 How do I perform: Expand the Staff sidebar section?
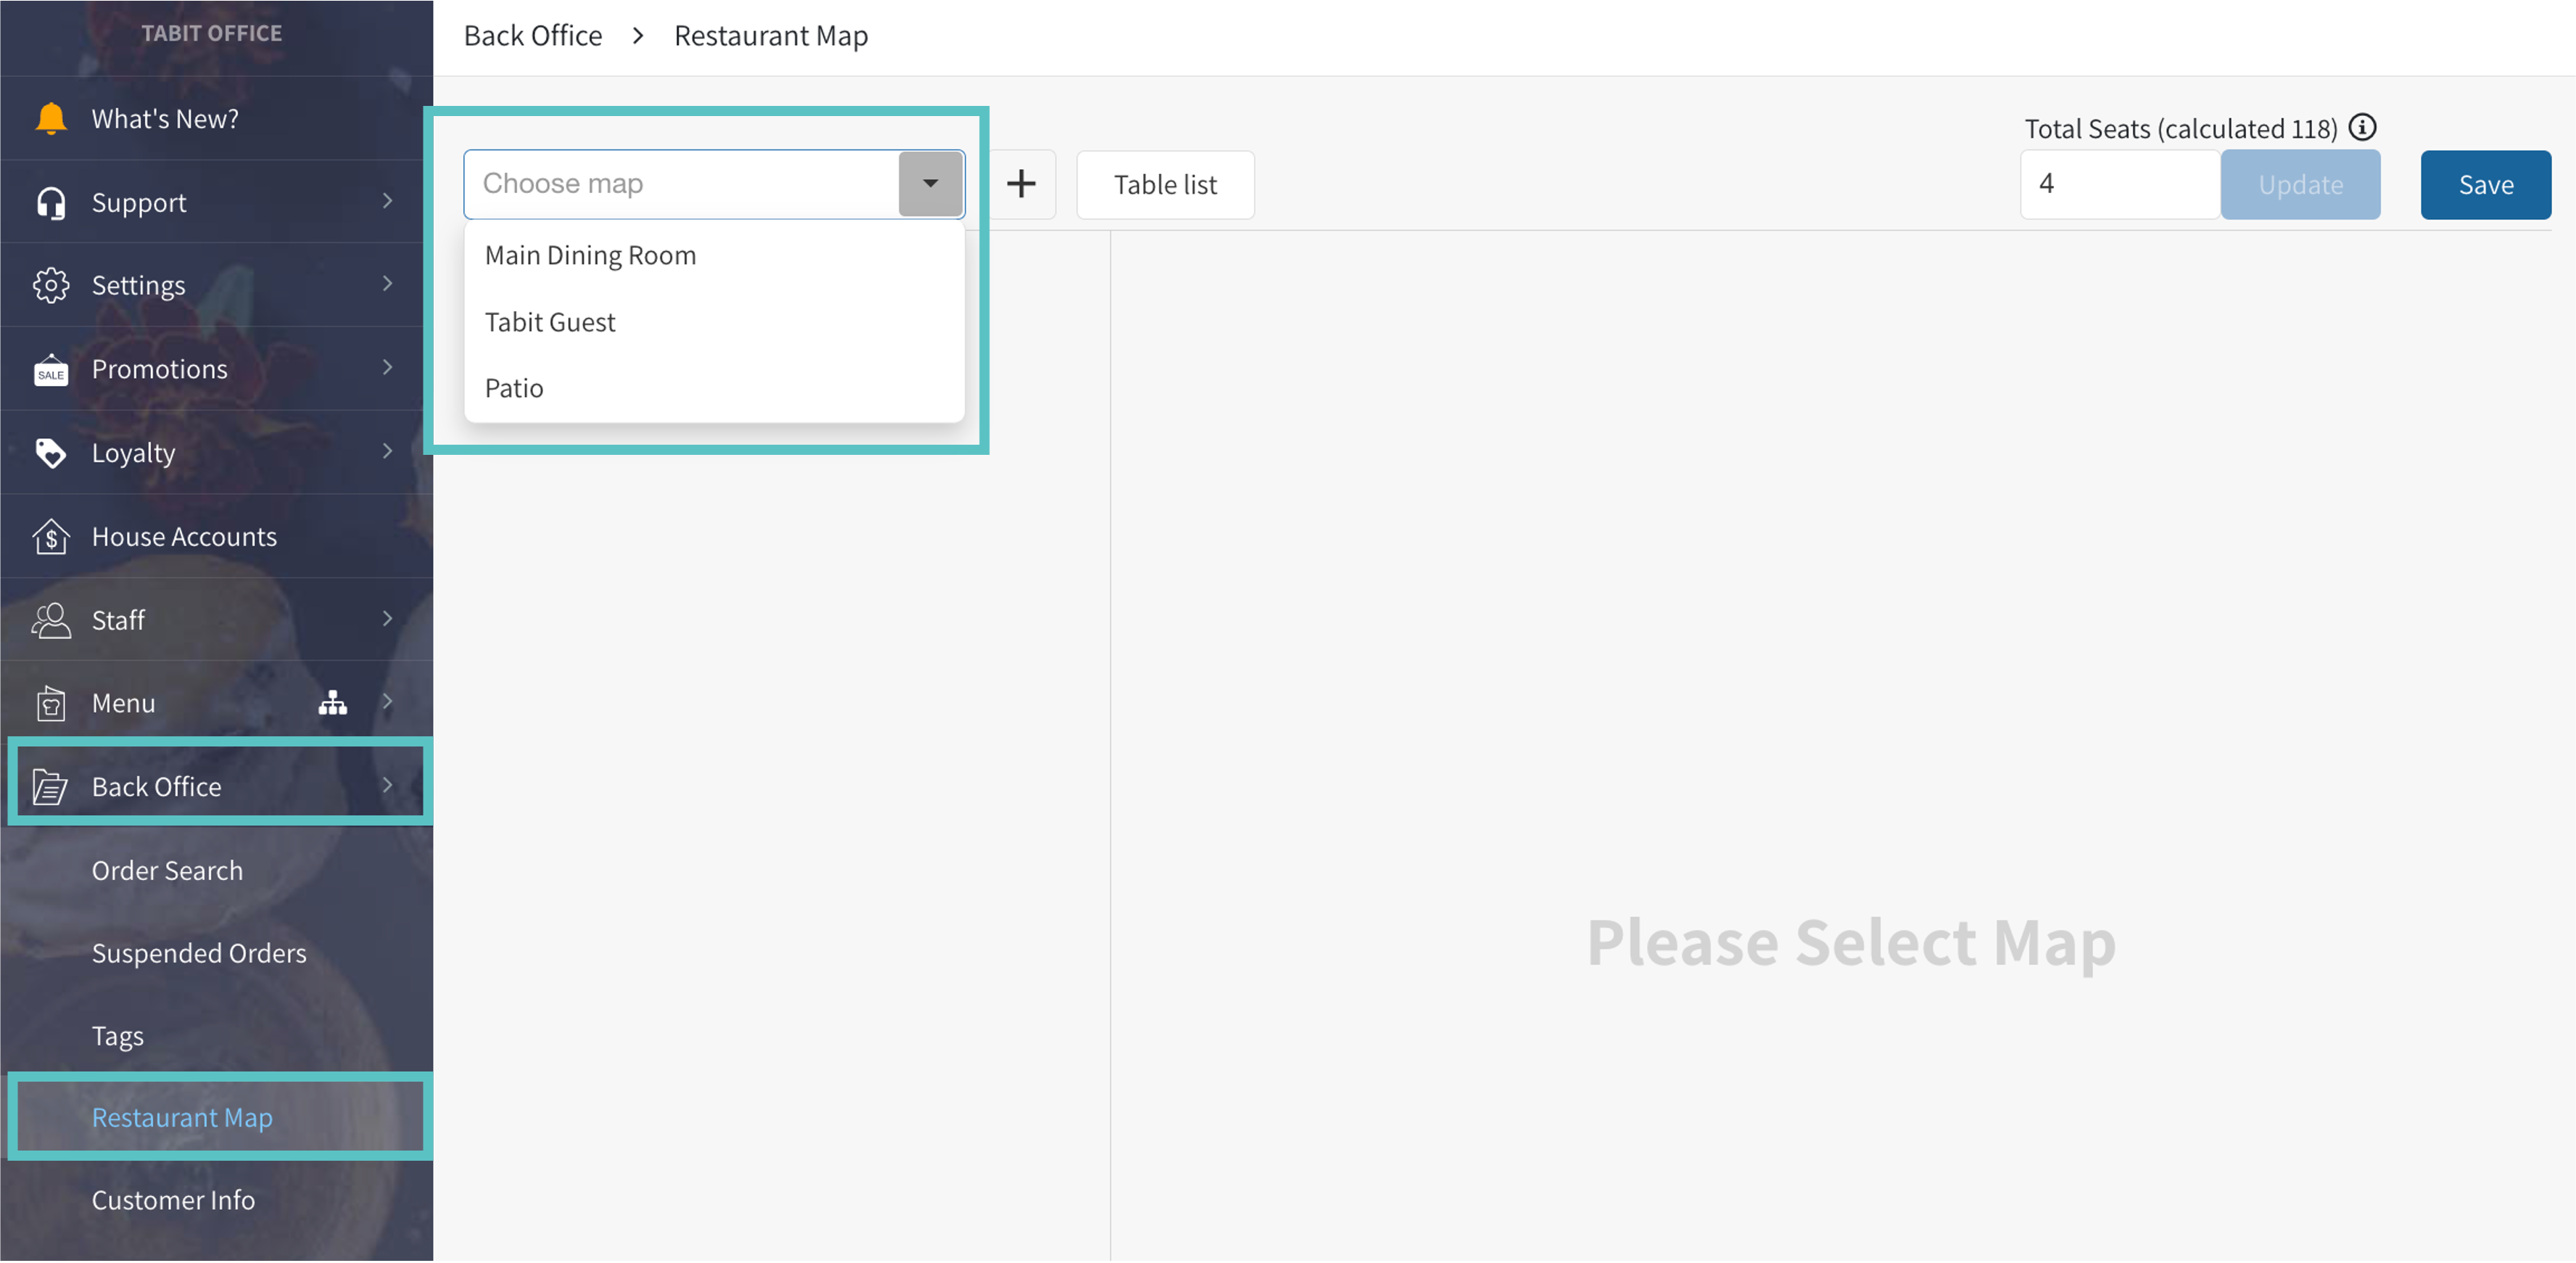click(387, 620)
